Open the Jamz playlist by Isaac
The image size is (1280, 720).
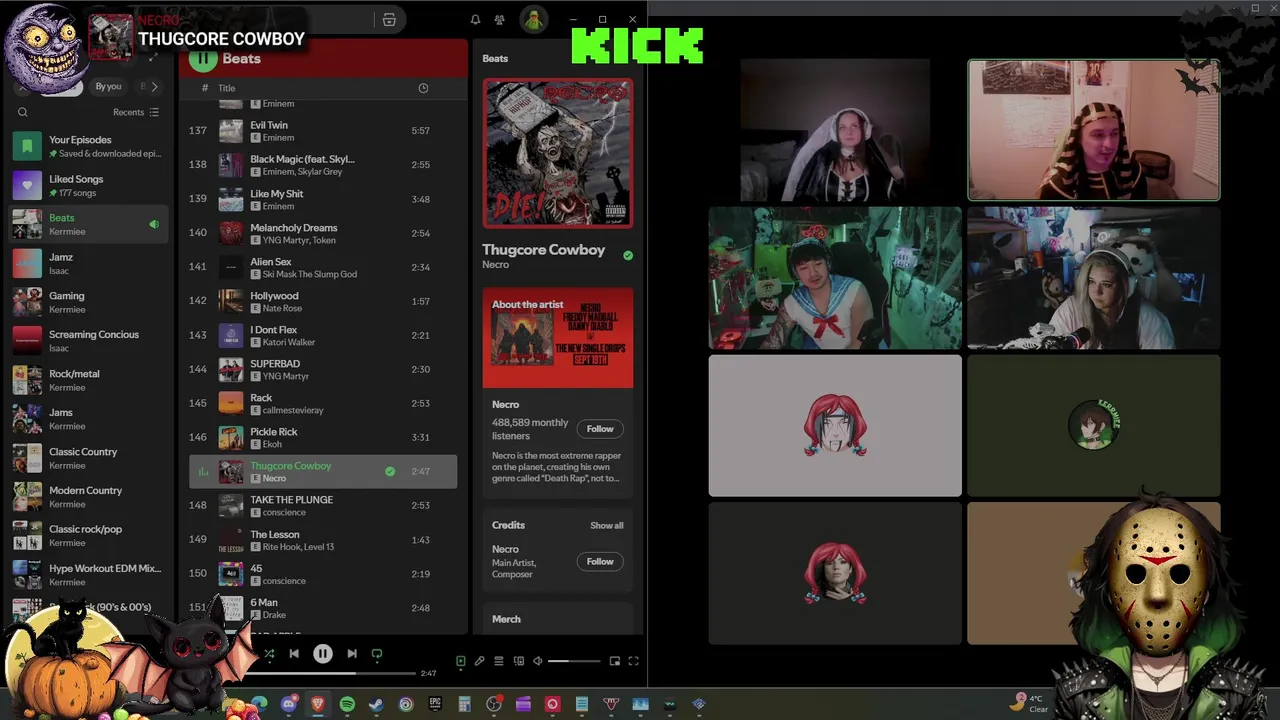tap(90, 263)
